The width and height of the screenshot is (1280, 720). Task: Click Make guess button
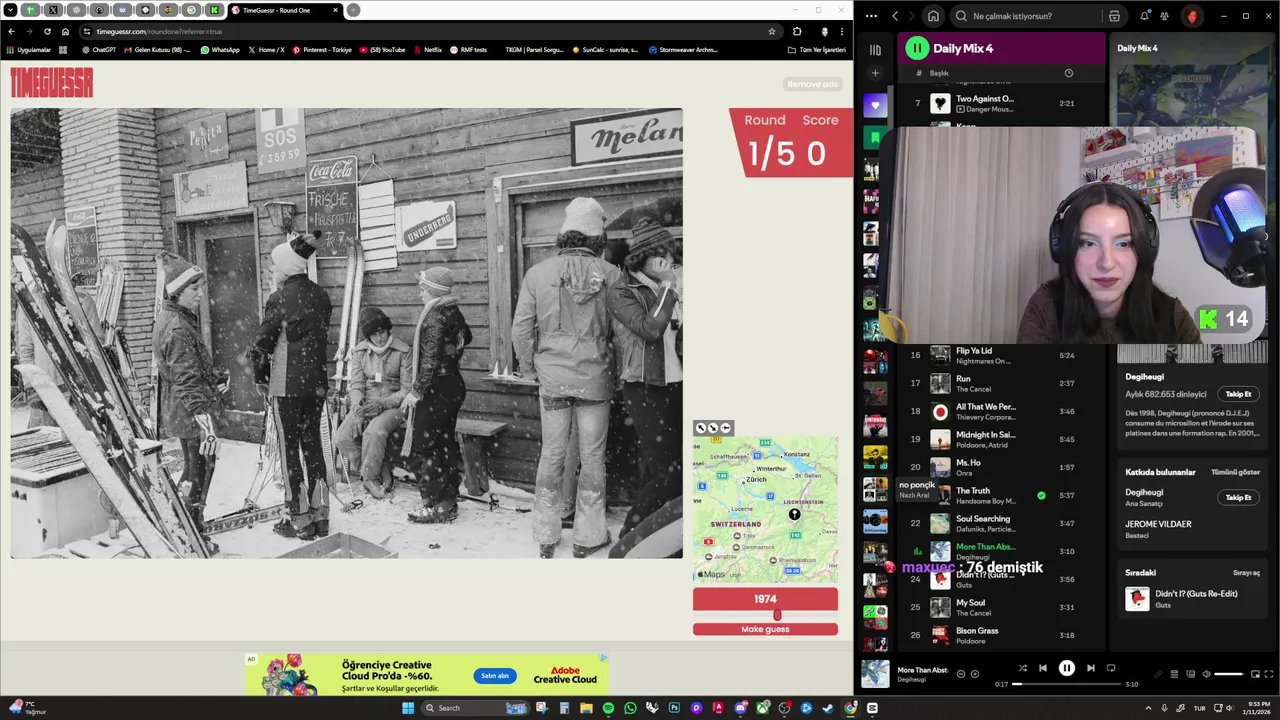[765, 629]
